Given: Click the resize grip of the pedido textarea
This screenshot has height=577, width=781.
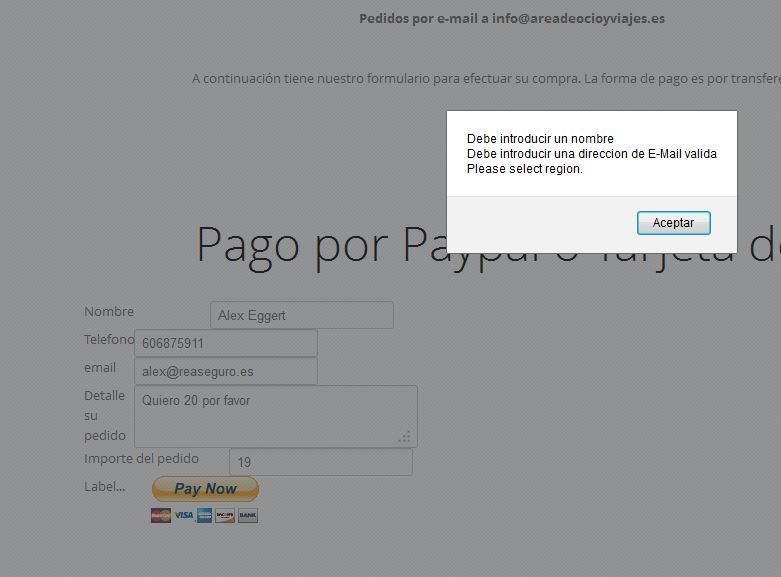Looking at the screenshot, I should tap(405, 436).
